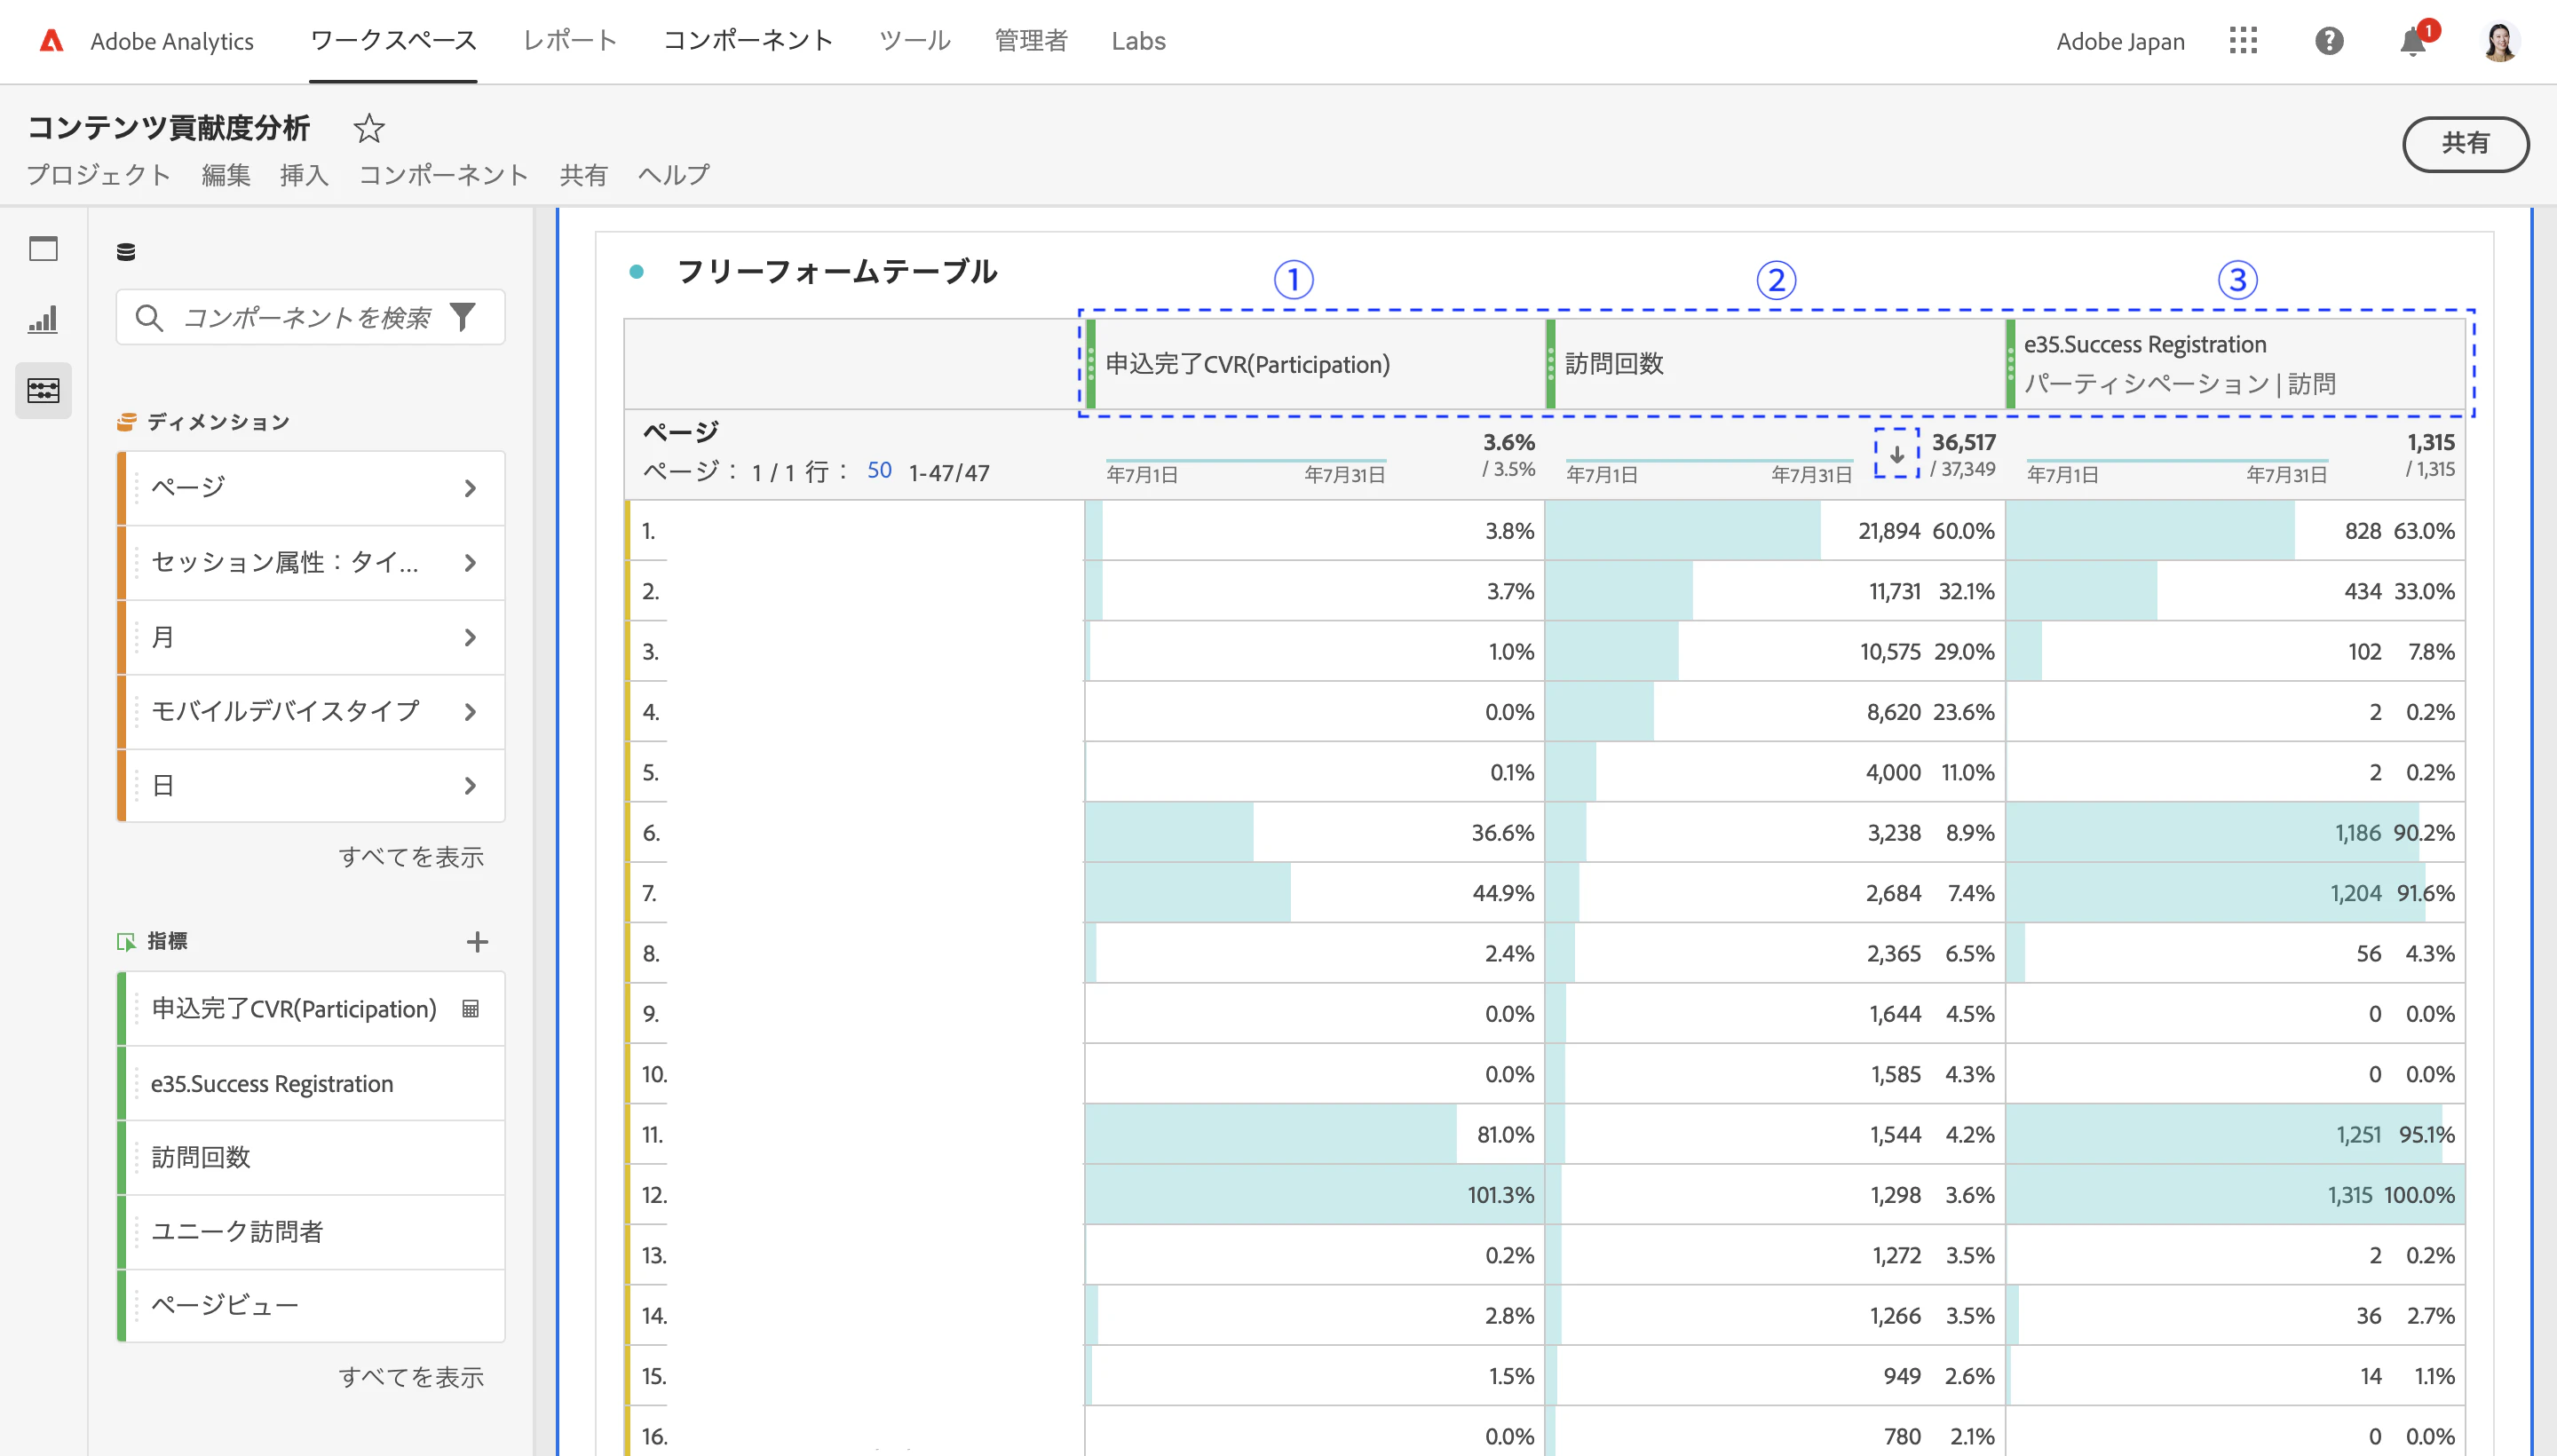Click the 共有 share button
The width and height of the screenshot is (2557, 1456).
[2465, 144]
